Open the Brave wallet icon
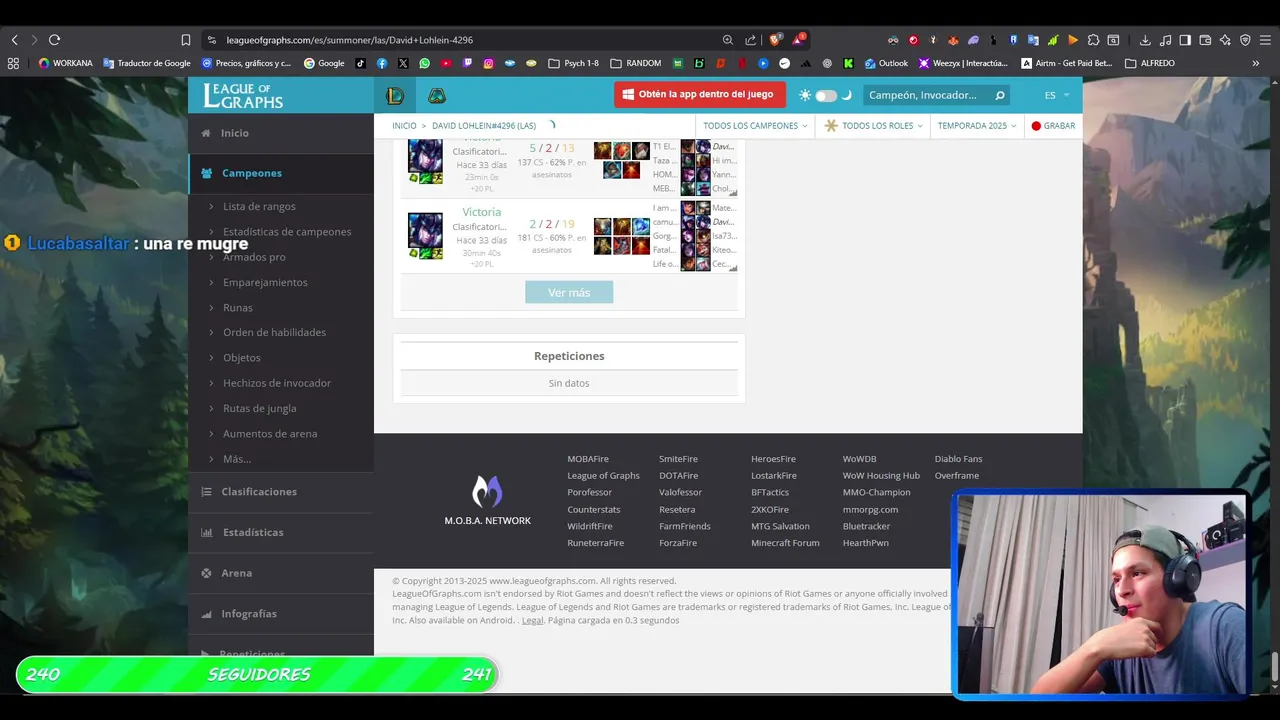The height and width of the screenshot is (720, 1280). tap(1205, 40)
